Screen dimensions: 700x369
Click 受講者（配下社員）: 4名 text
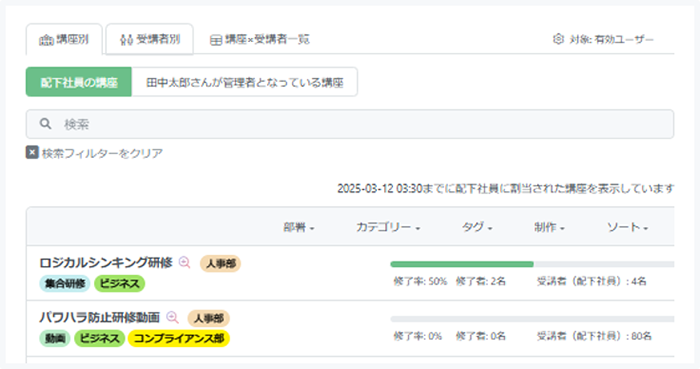click(x=592, y=282)
